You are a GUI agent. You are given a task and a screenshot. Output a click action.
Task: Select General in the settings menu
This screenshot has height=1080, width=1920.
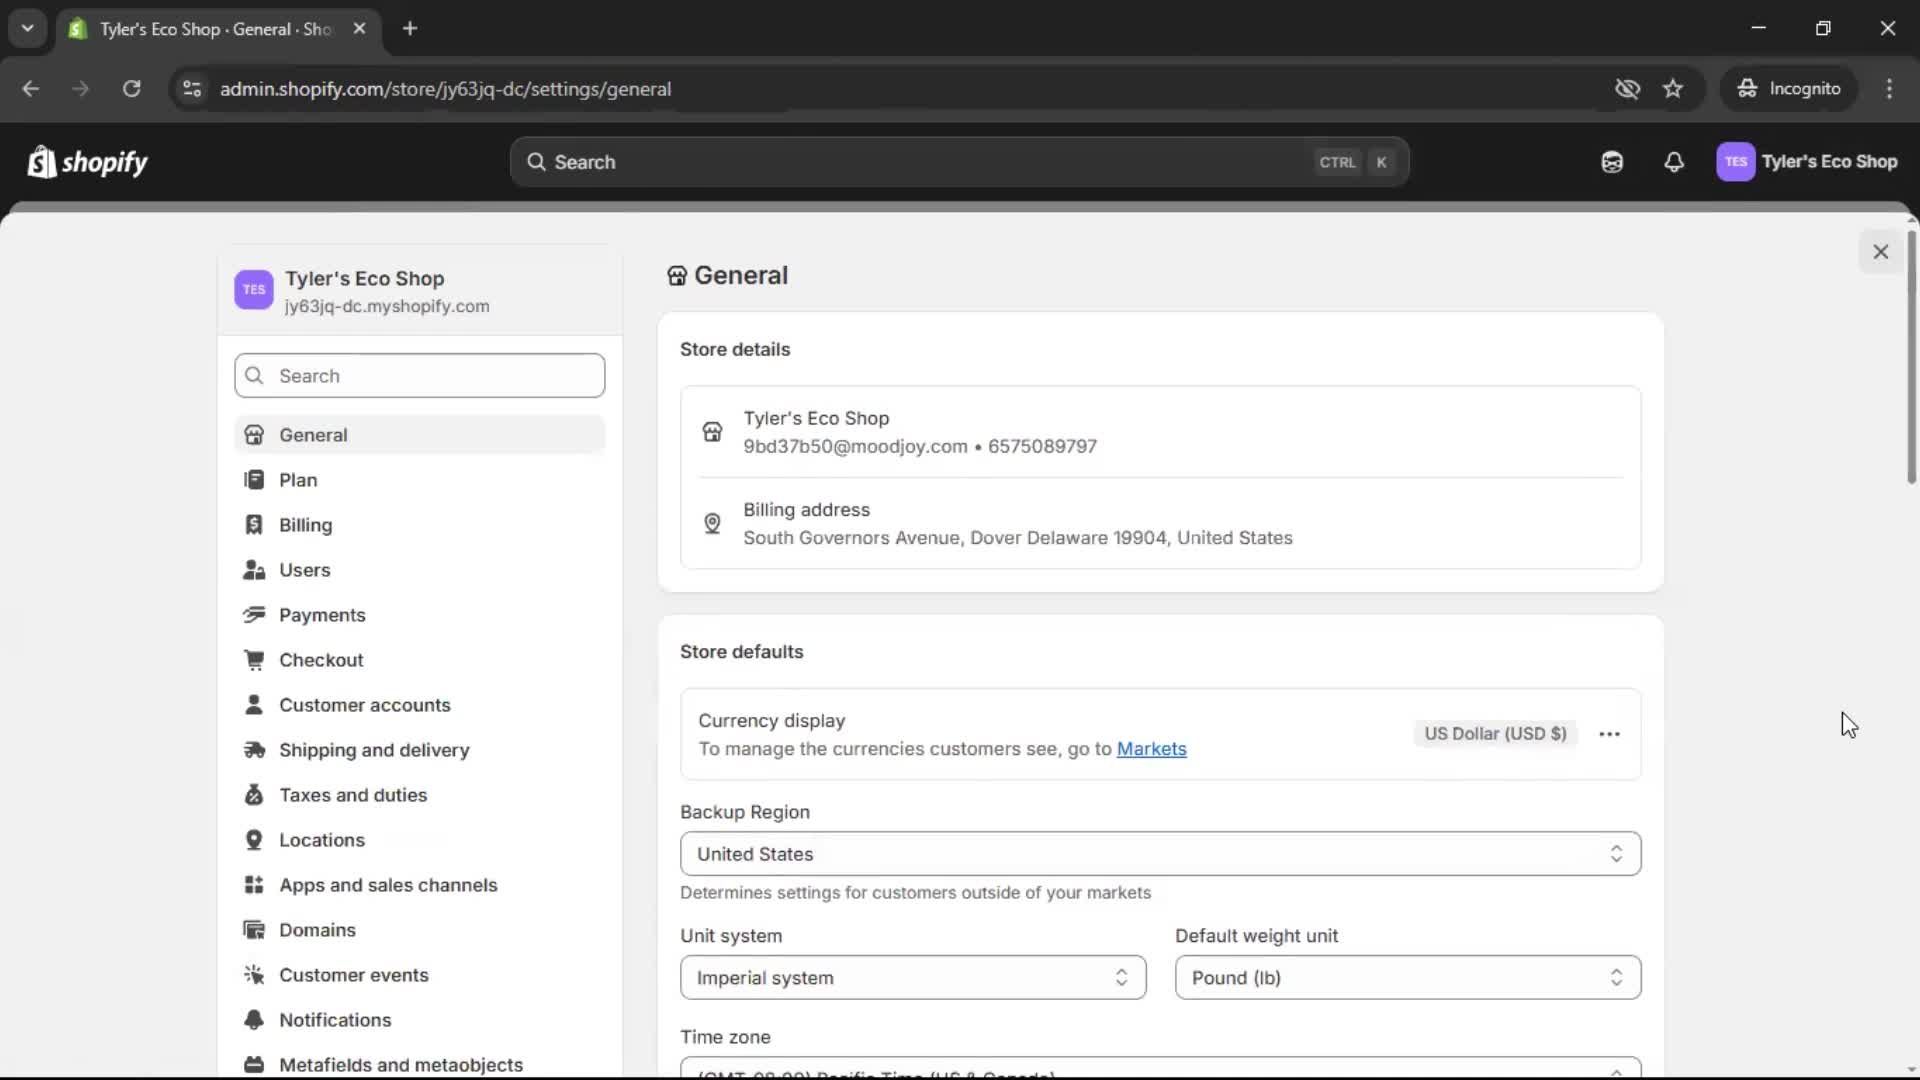pyautogui.click(x=313, y=434)
